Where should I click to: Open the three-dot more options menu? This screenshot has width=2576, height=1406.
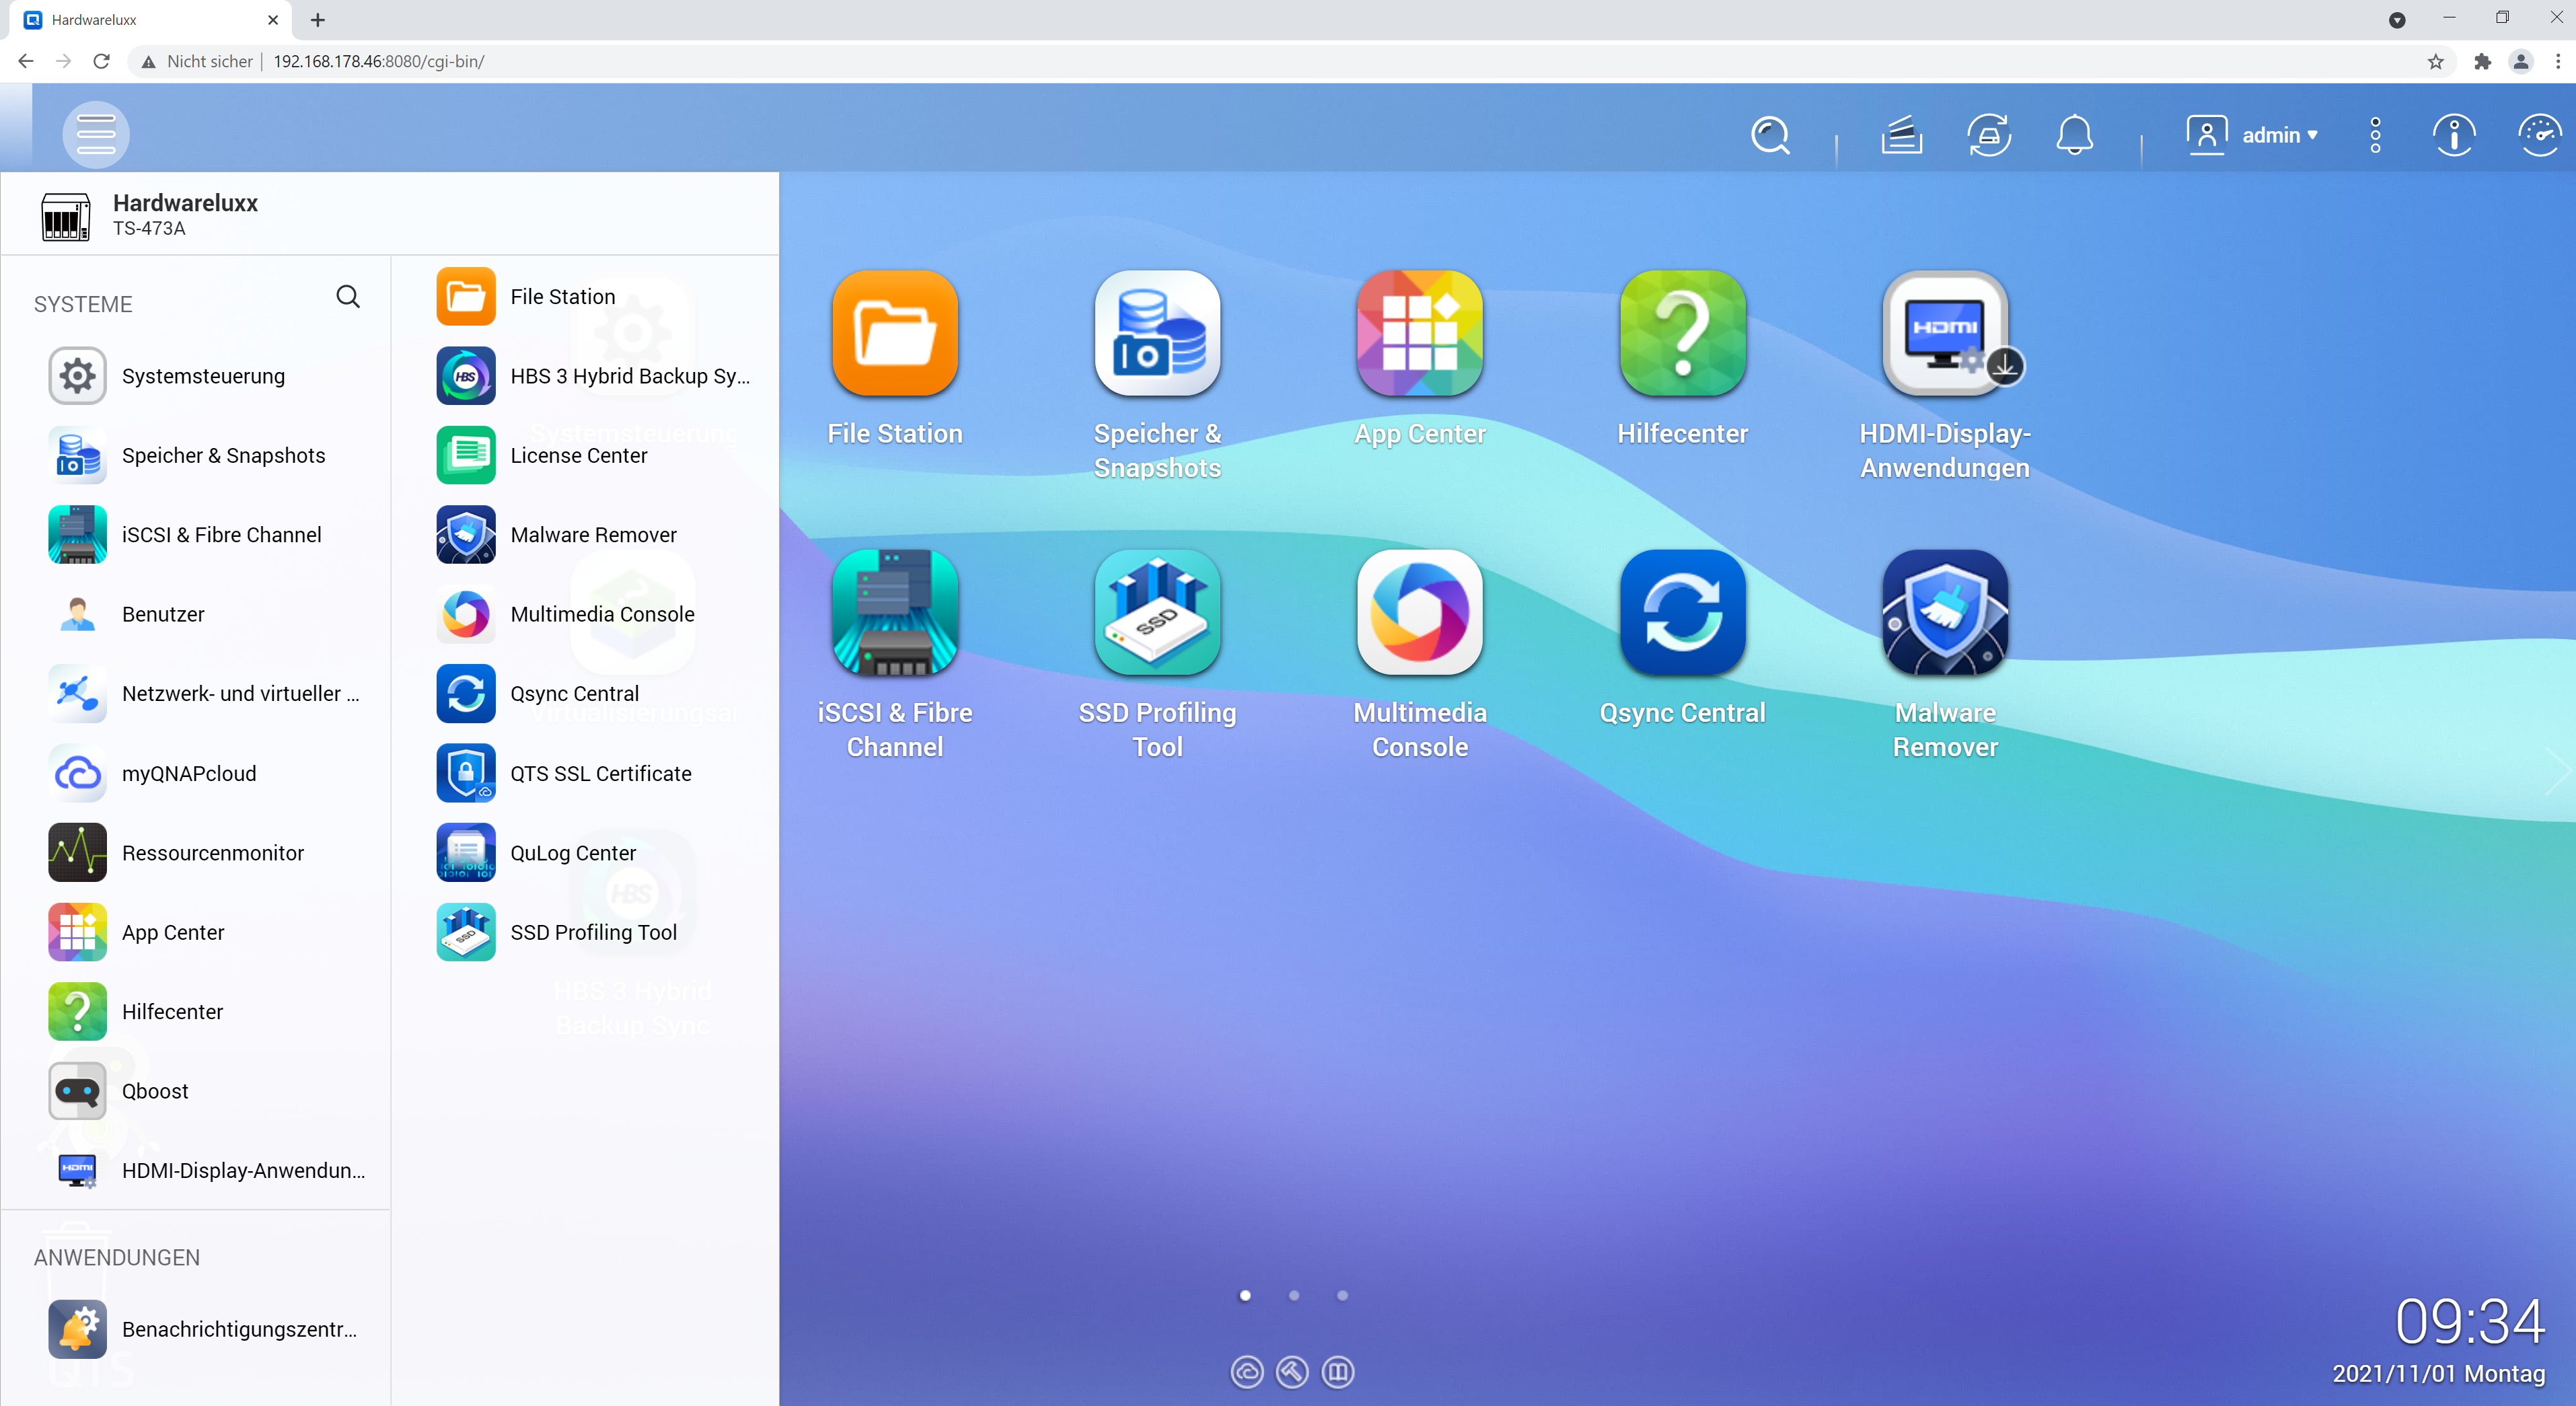(2375, 135)
